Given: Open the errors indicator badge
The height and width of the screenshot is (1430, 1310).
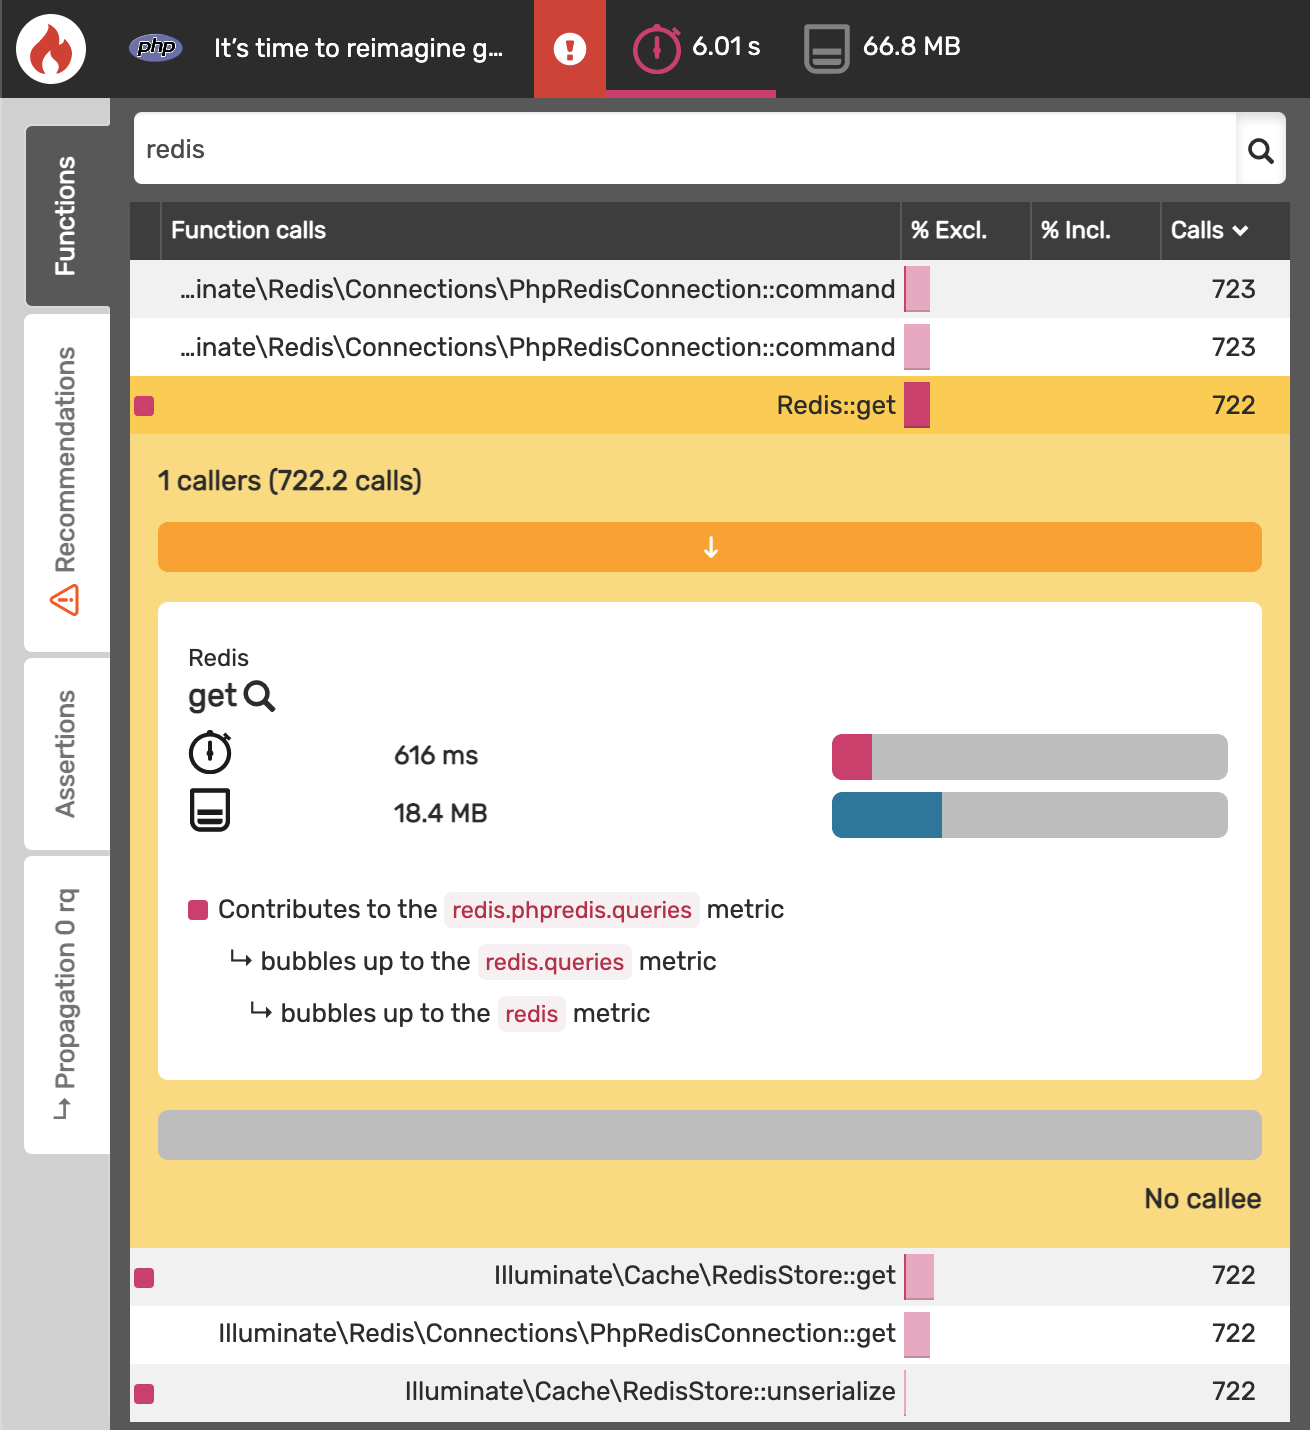Looking at the screenshot, I should point(570,45).
